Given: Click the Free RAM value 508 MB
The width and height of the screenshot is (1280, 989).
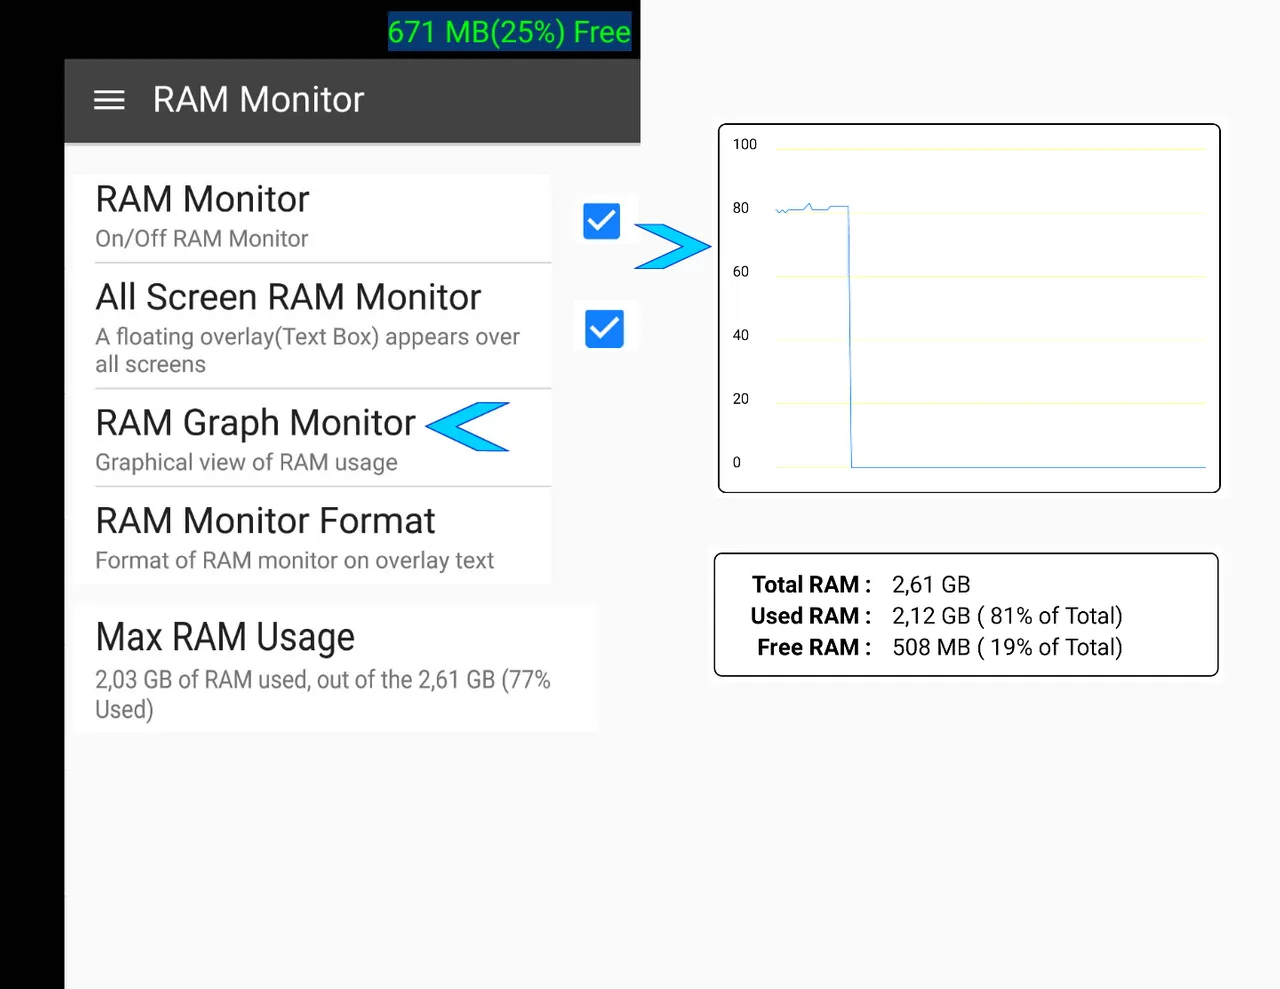Looking at the screenshot, I should click(1007, 647).
